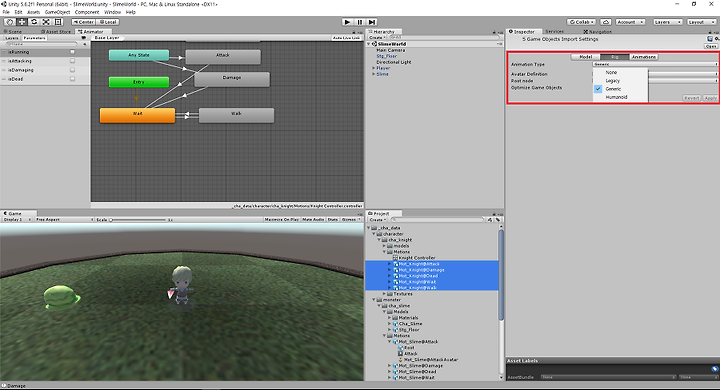Toggle the isRunning parameter checkbox
This screenshot has height=390, width=720.
pos(72,52)
